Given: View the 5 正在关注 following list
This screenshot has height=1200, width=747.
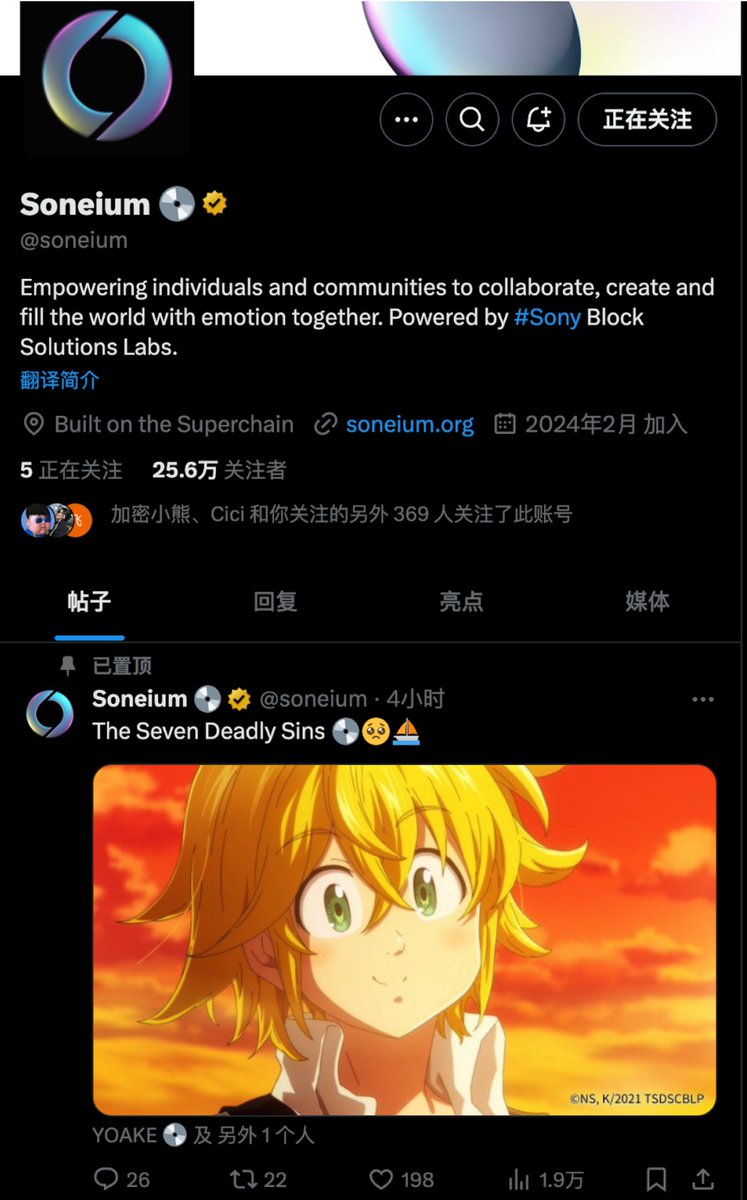Looking at the screenshot, I should coord(71,470).
